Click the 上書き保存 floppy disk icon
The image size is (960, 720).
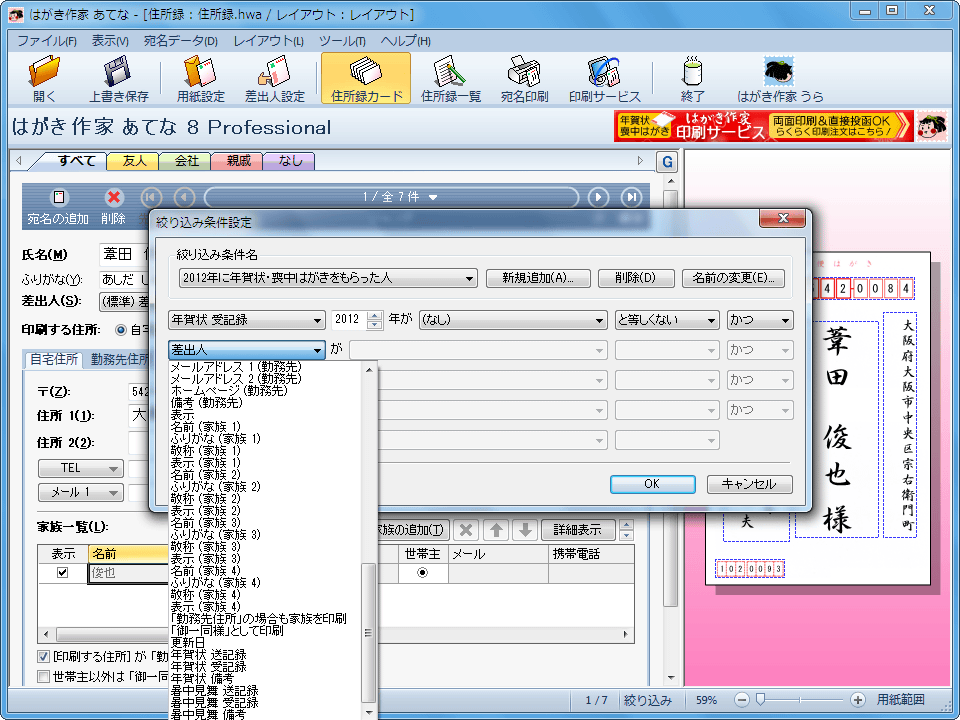(x=119, y=78)
